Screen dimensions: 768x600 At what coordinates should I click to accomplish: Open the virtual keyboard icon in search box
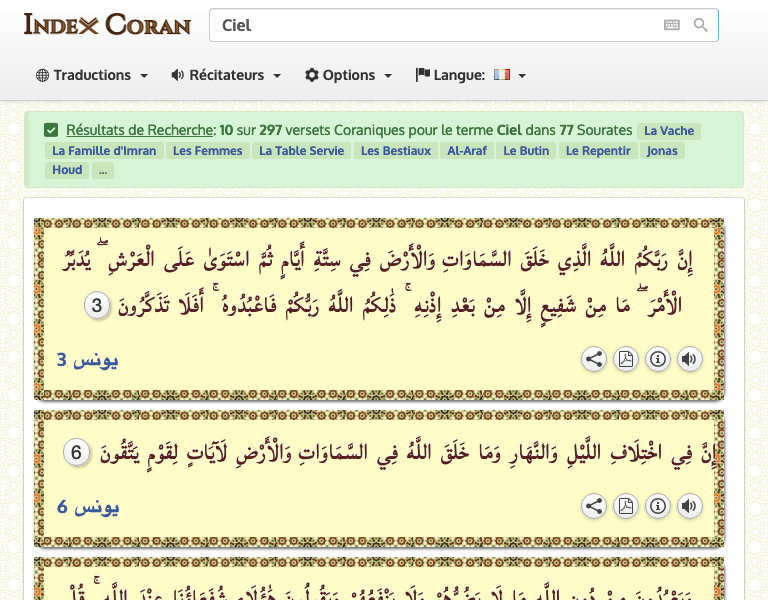pos(672,25)
